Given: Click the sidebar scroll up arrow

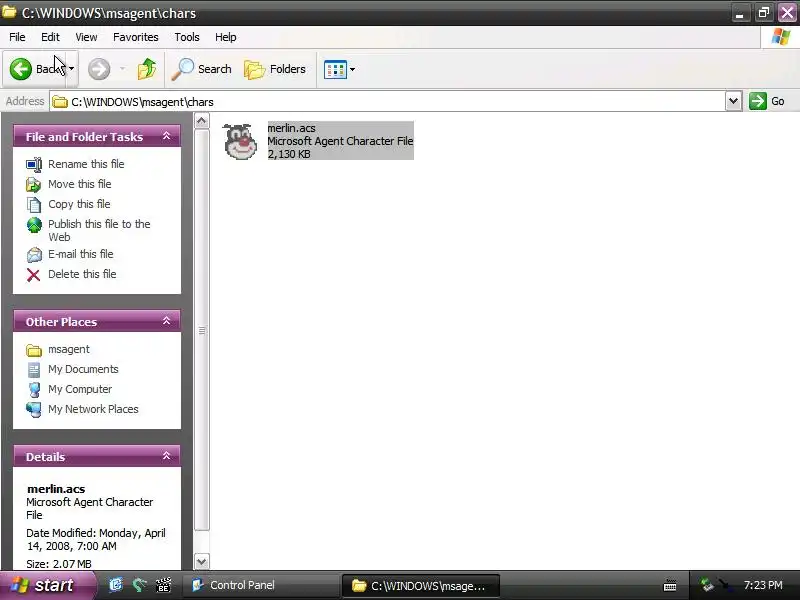Looking at the screenshot, I should pos(202,121).
